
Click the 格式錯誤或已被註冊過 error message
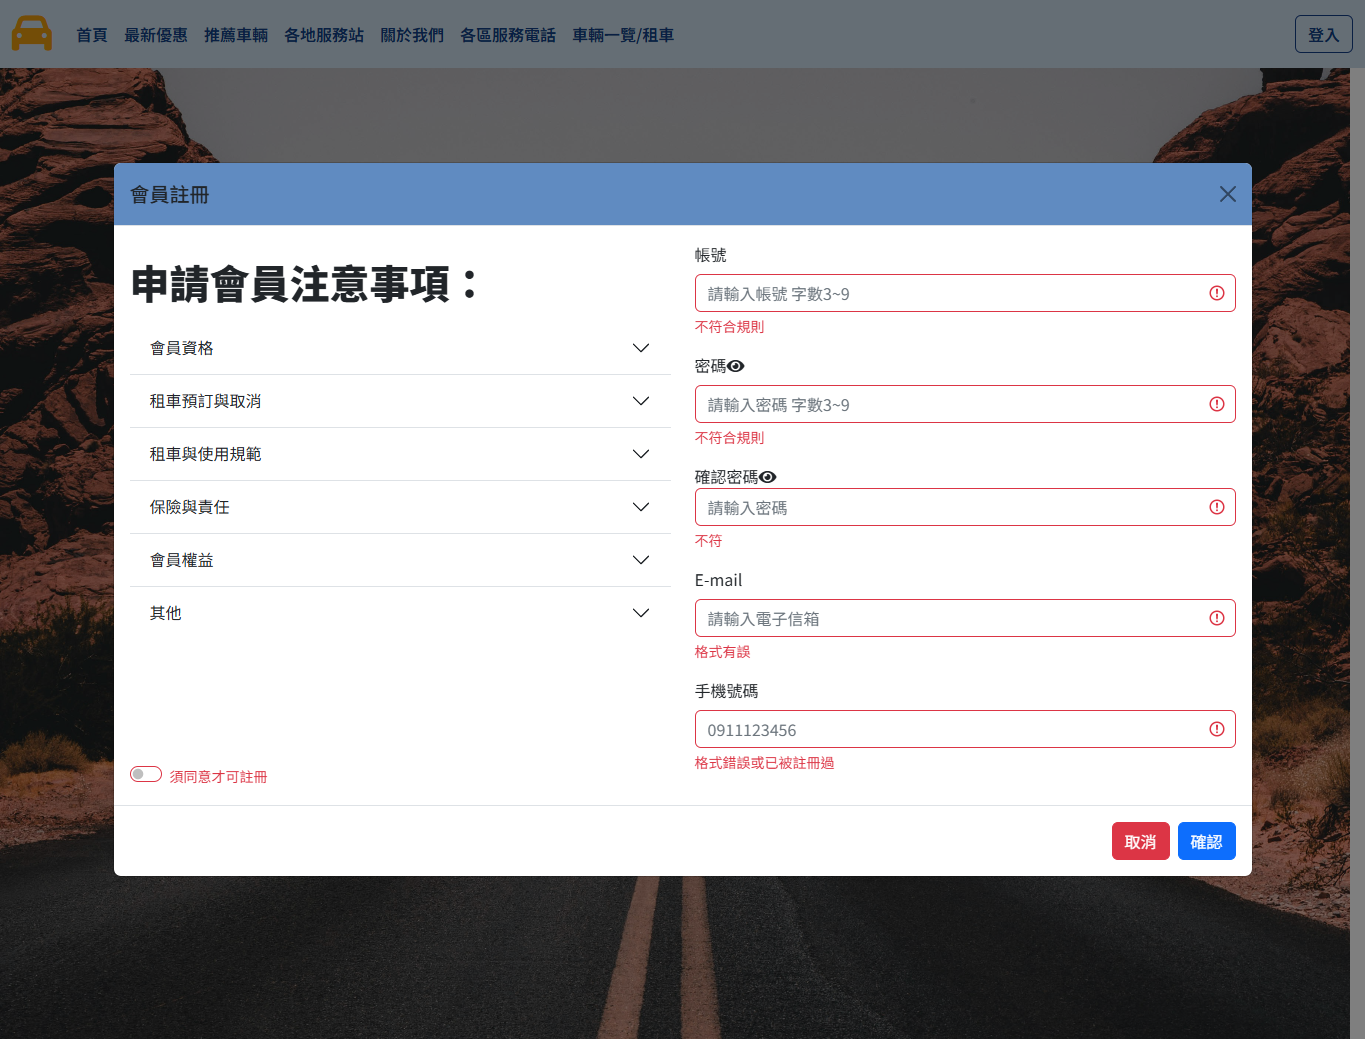pos(764,763)
